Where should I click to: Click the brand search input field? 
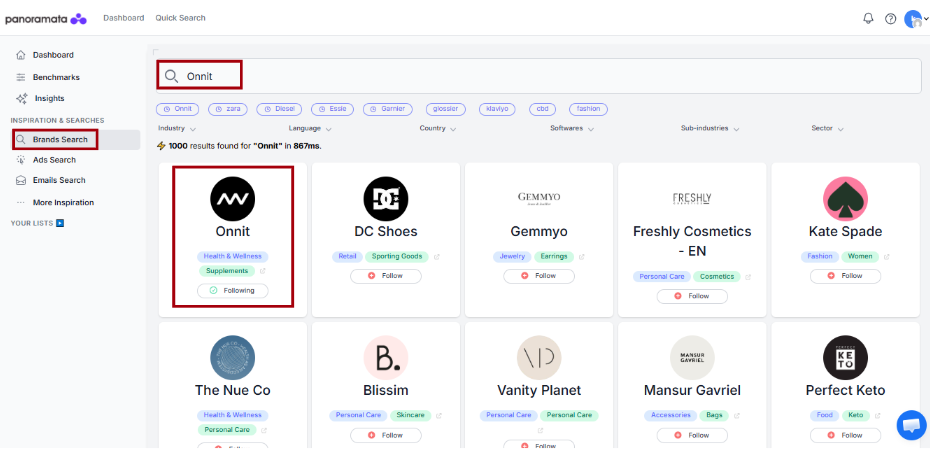click(x=540, y=76)
